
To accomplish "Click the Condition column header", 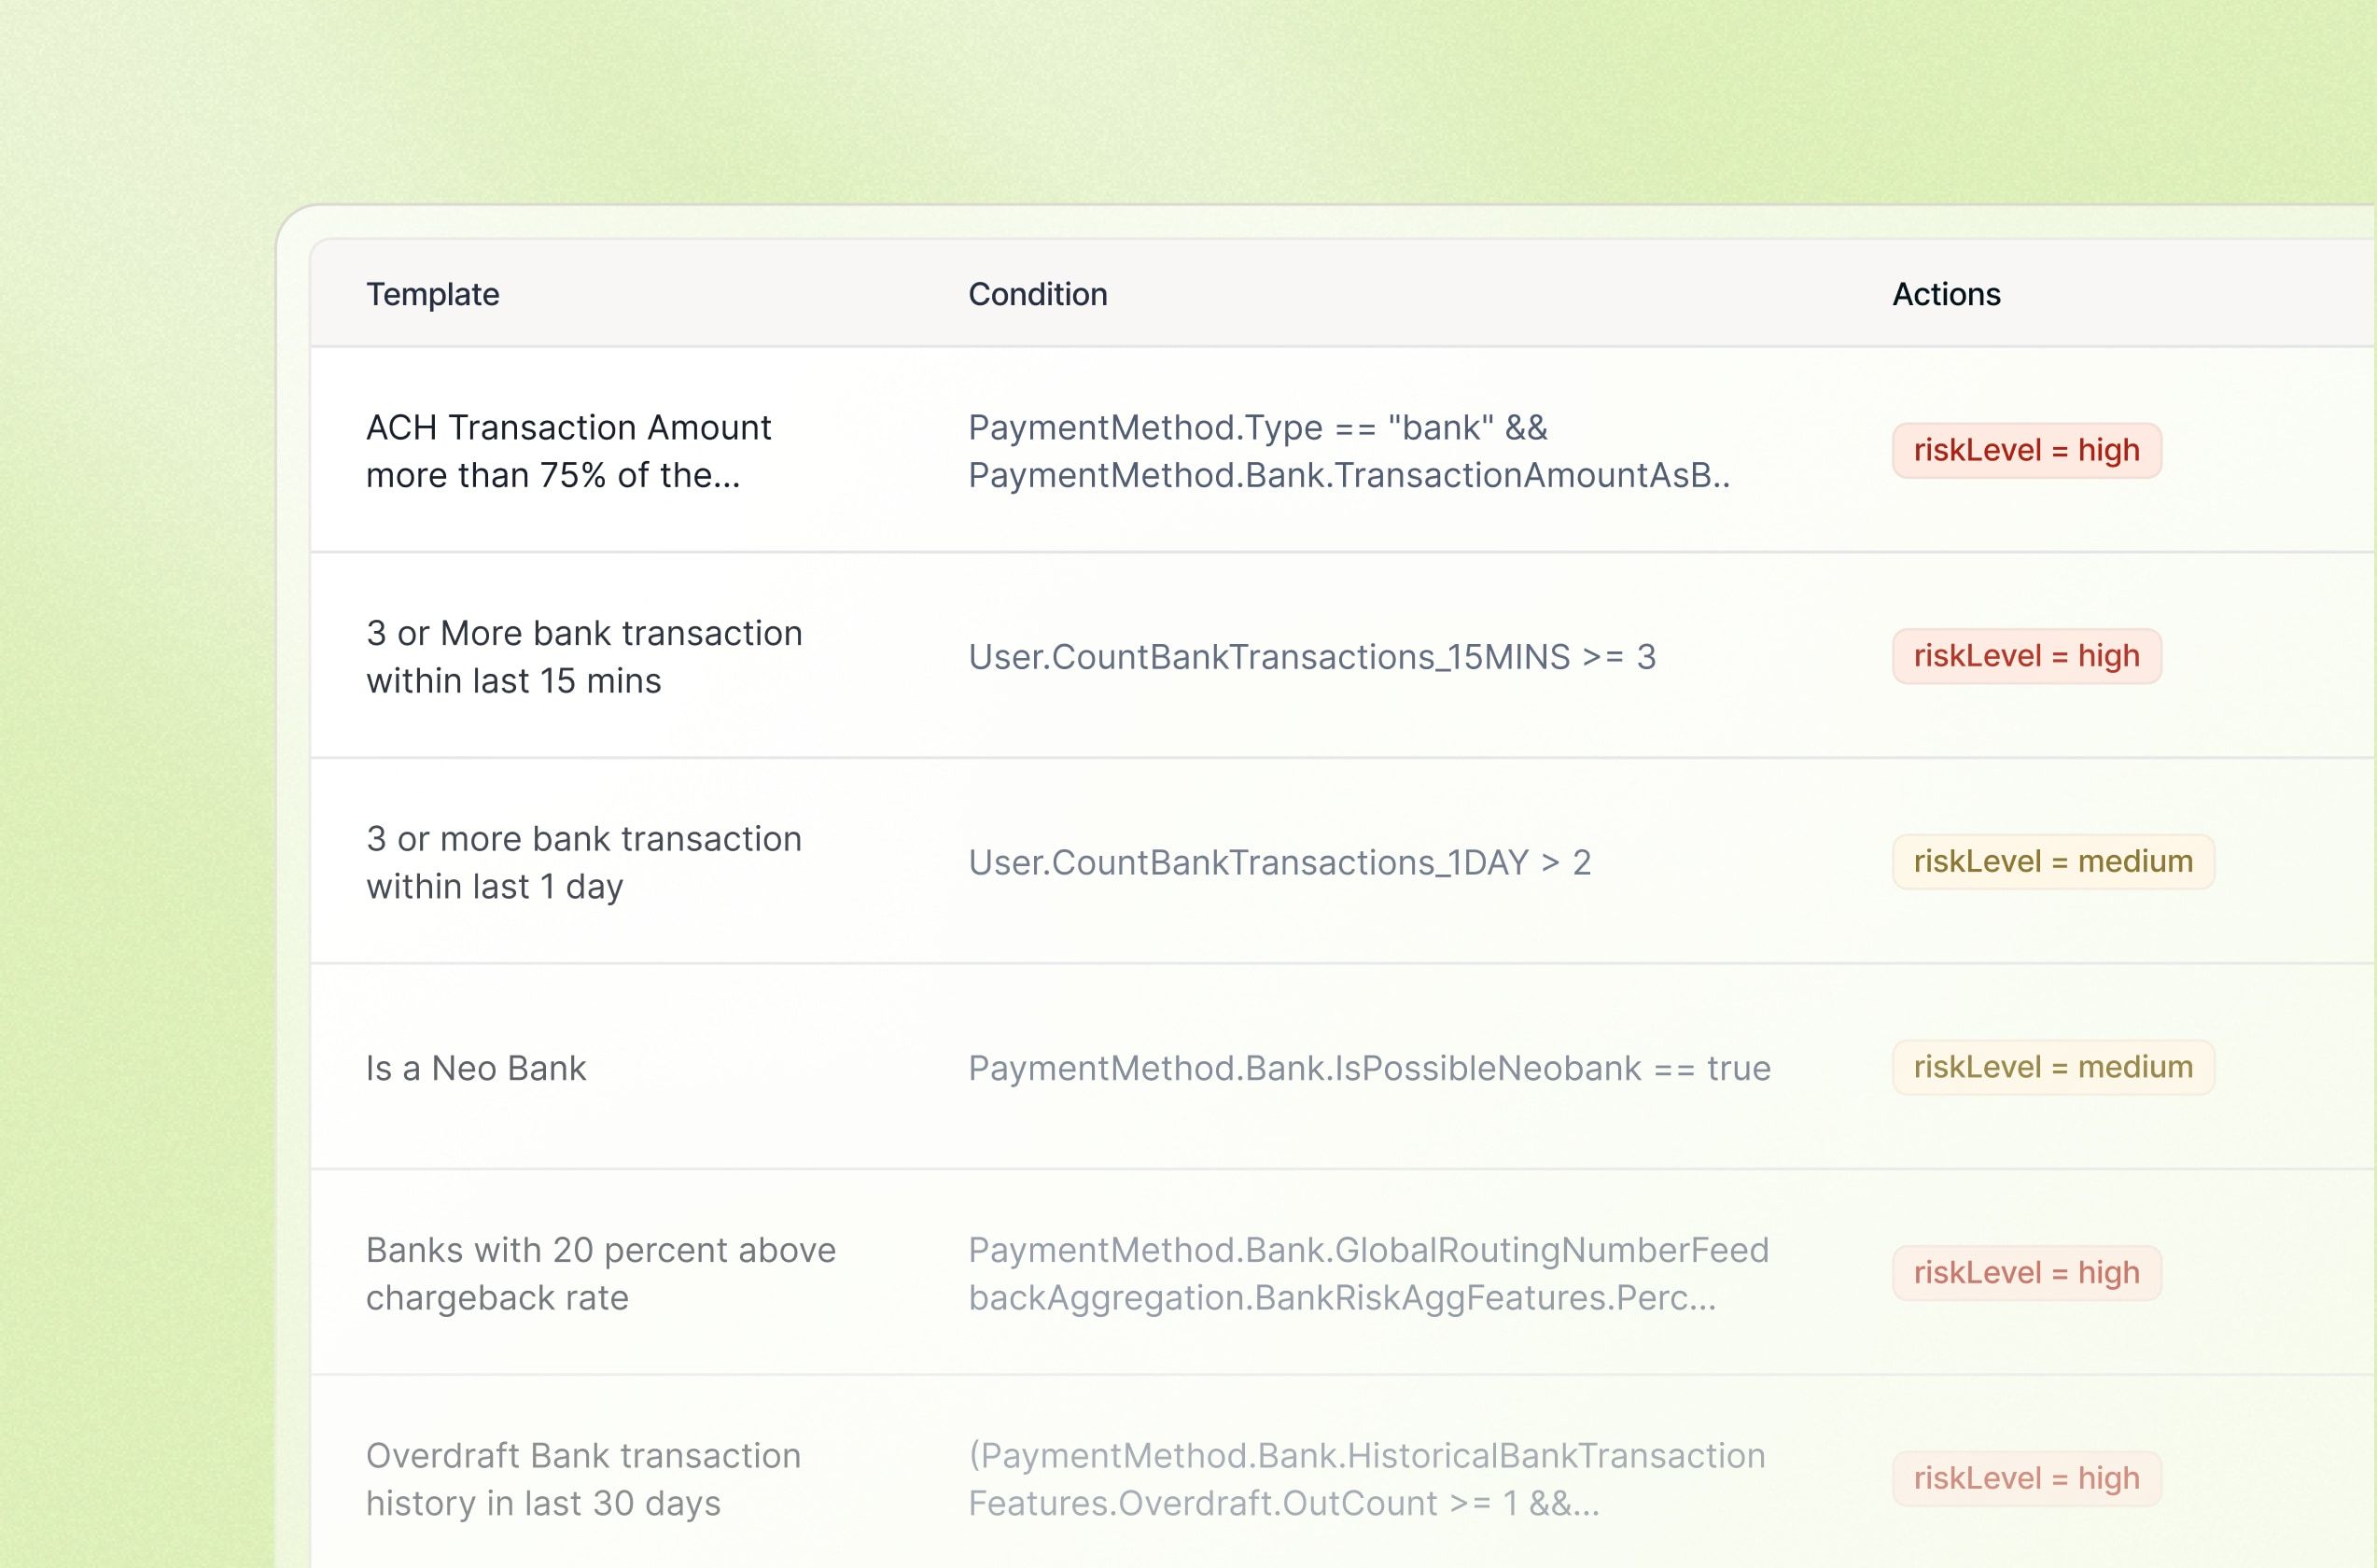I will tap(1037, 294).
